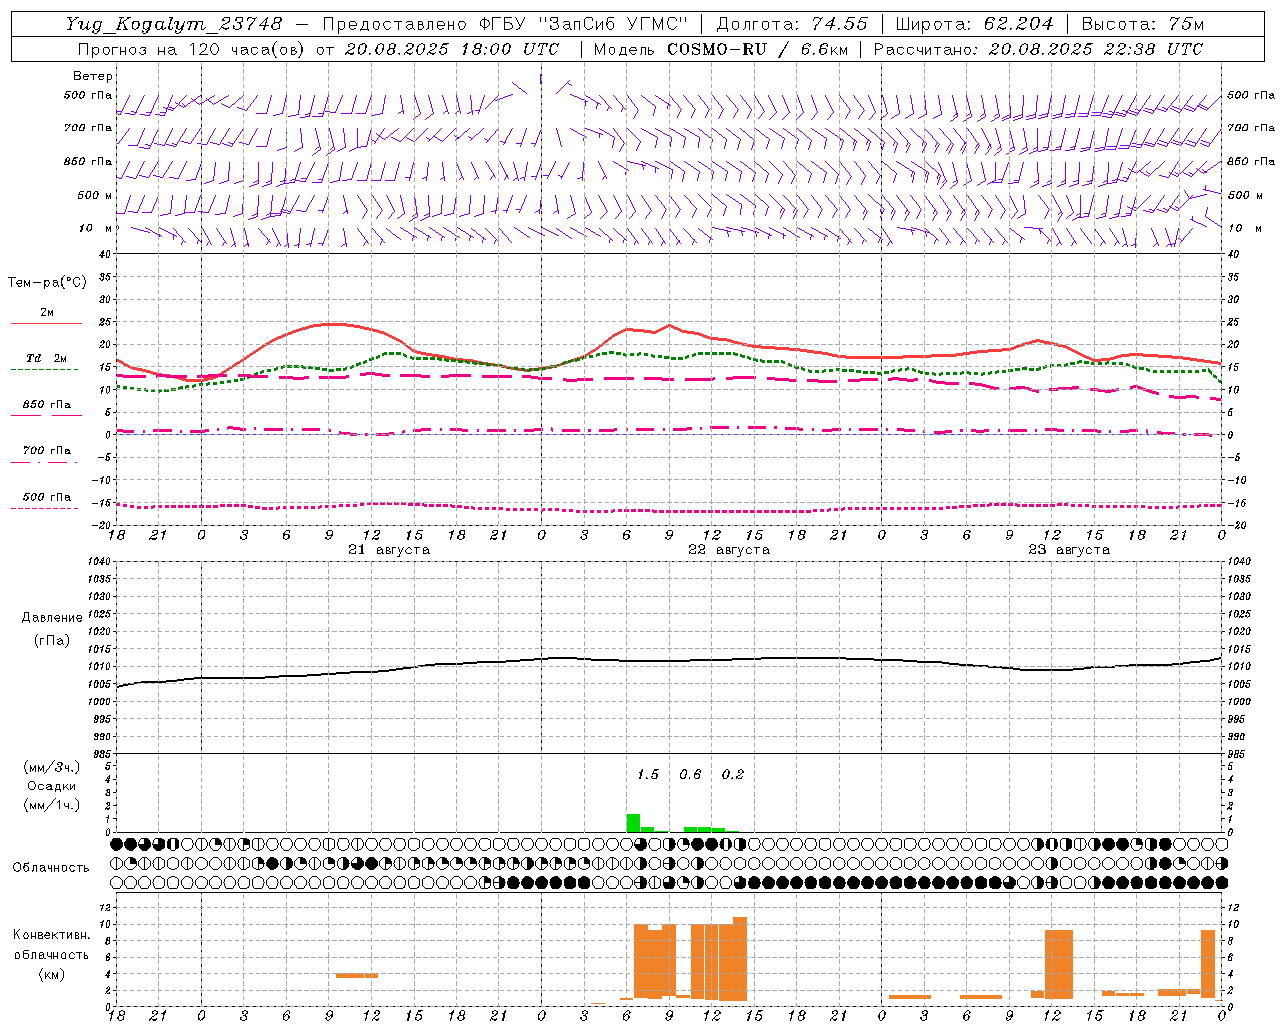1280x1024 pixels.
Task: Click the station title Yug_Kogalym_23748
Action: (174, 24)
